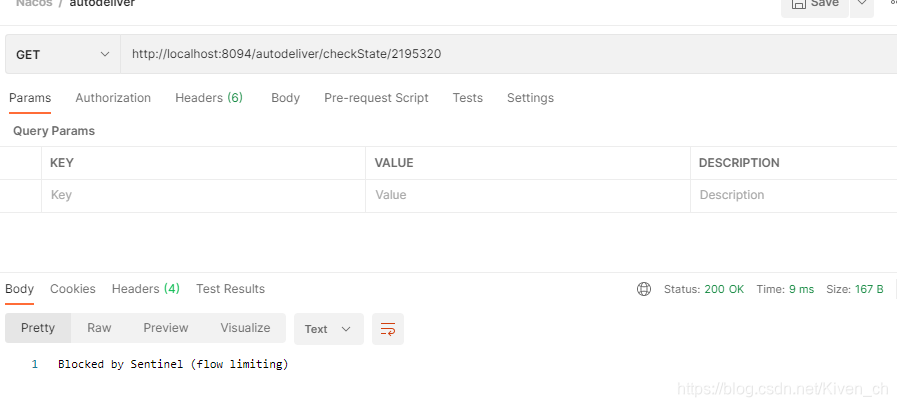Click the autodeliver breadcrumb name

(x=102, y=3)
